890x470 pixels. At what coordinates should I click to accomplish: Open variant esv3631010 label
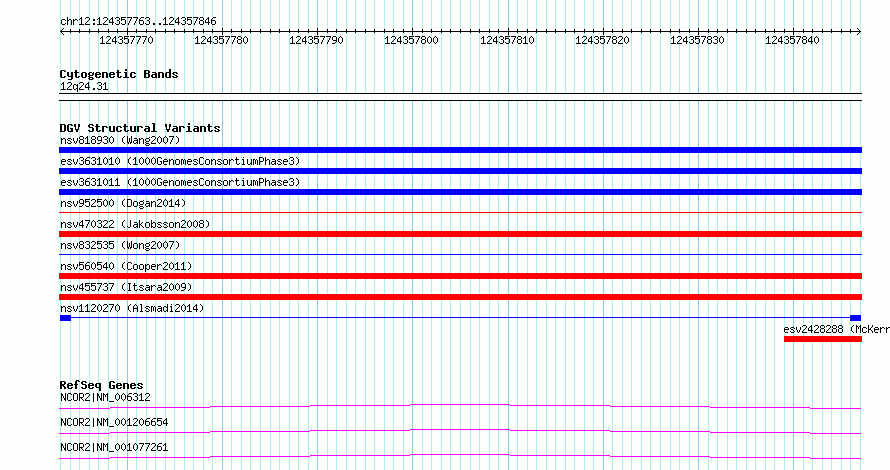click(180, 161)
